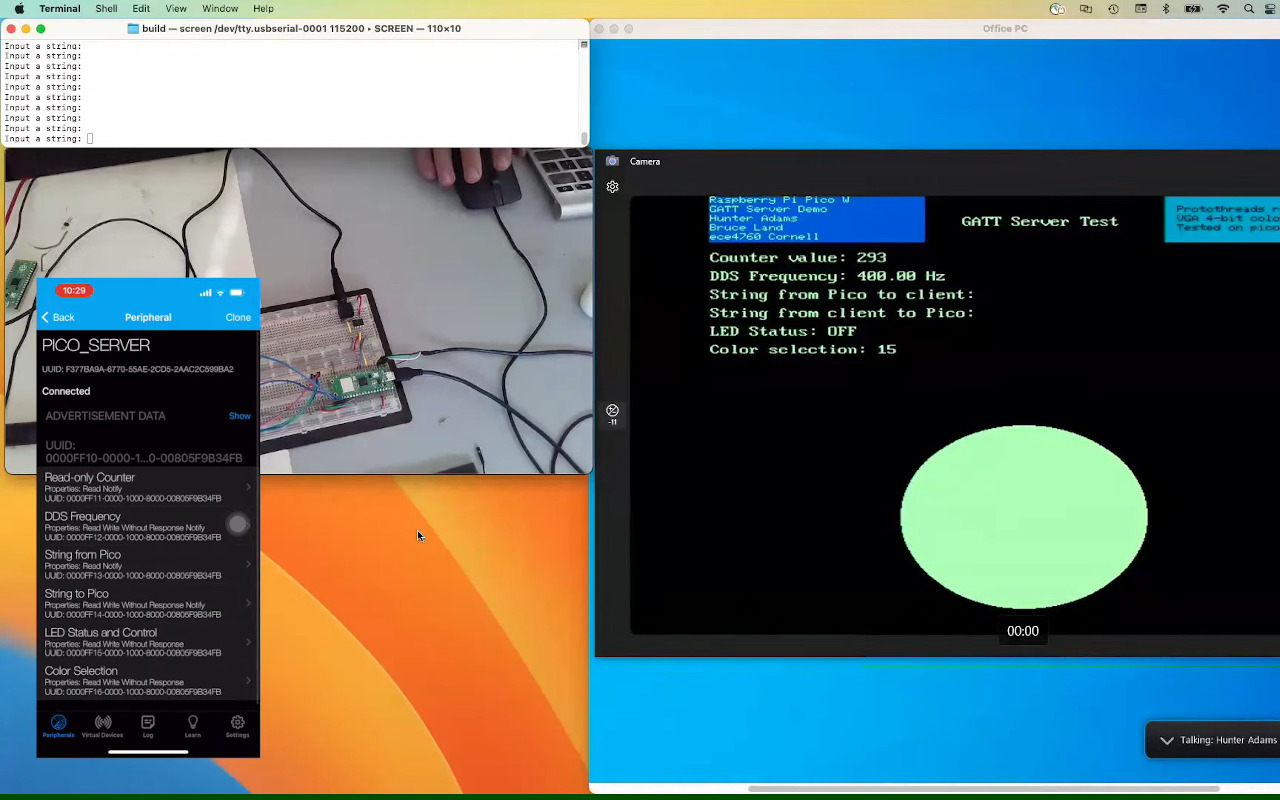Show the advertisement data

(239, 416)
